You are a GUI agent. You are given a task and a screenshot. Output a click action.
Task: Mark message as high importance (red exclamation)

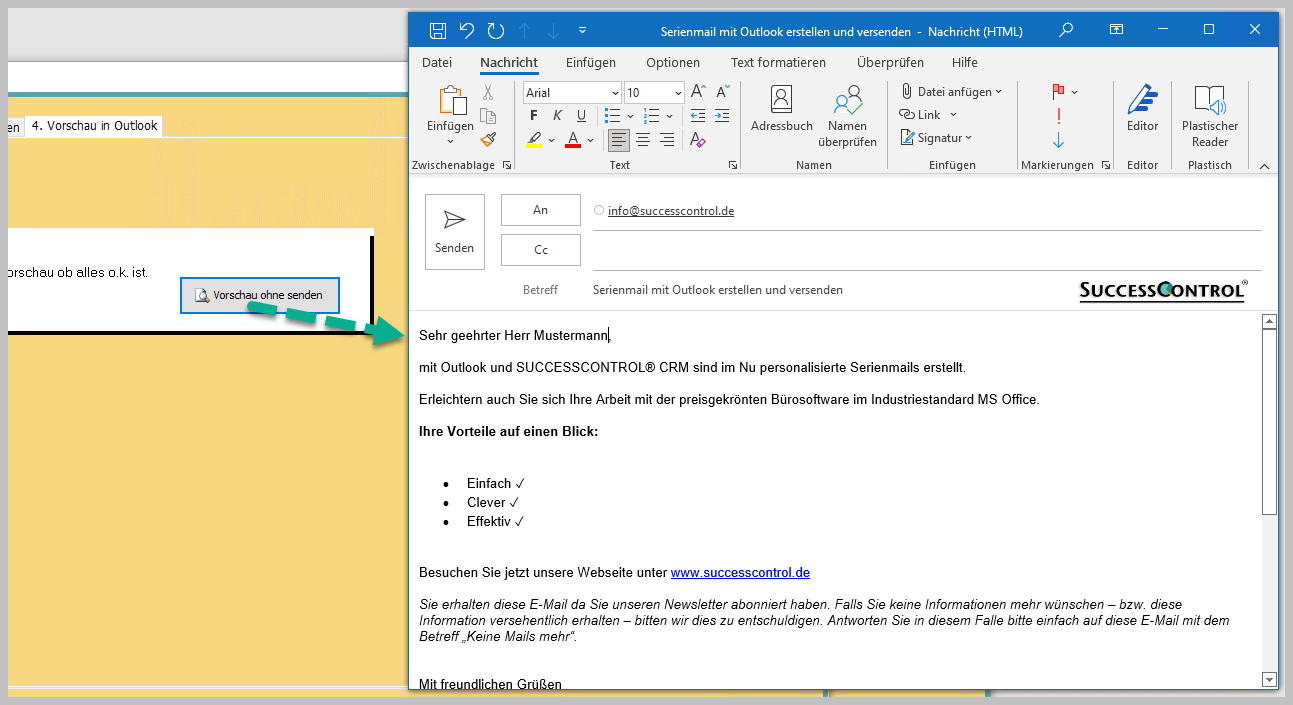1058,116
